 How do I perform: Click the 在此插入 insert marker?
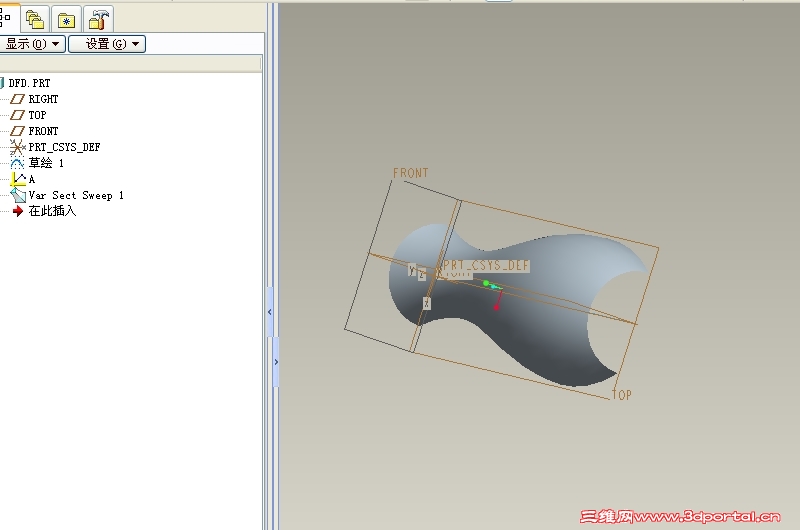52,211
